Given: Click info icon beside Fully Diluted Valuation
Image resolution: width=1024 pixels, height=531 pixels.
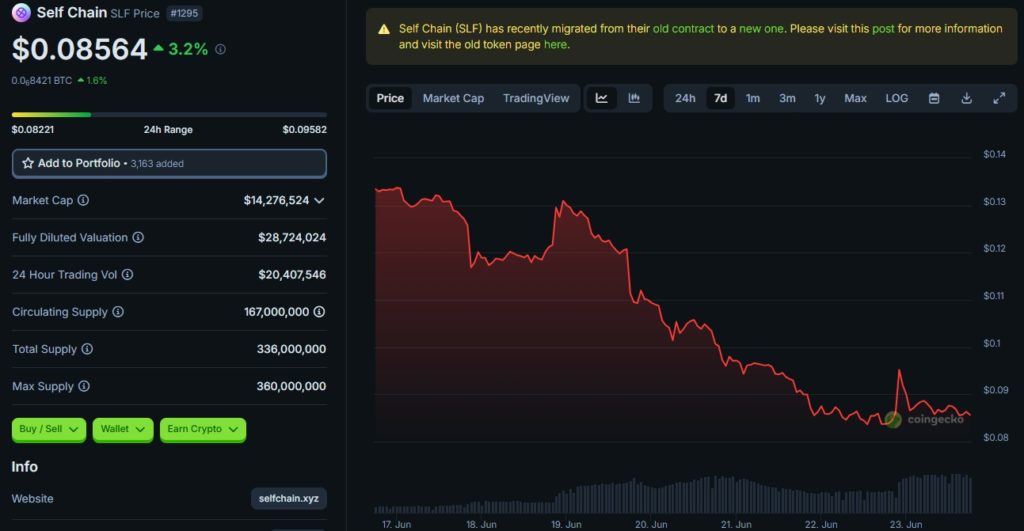Looking at the screenshot, I should click(x=138, y=238).
